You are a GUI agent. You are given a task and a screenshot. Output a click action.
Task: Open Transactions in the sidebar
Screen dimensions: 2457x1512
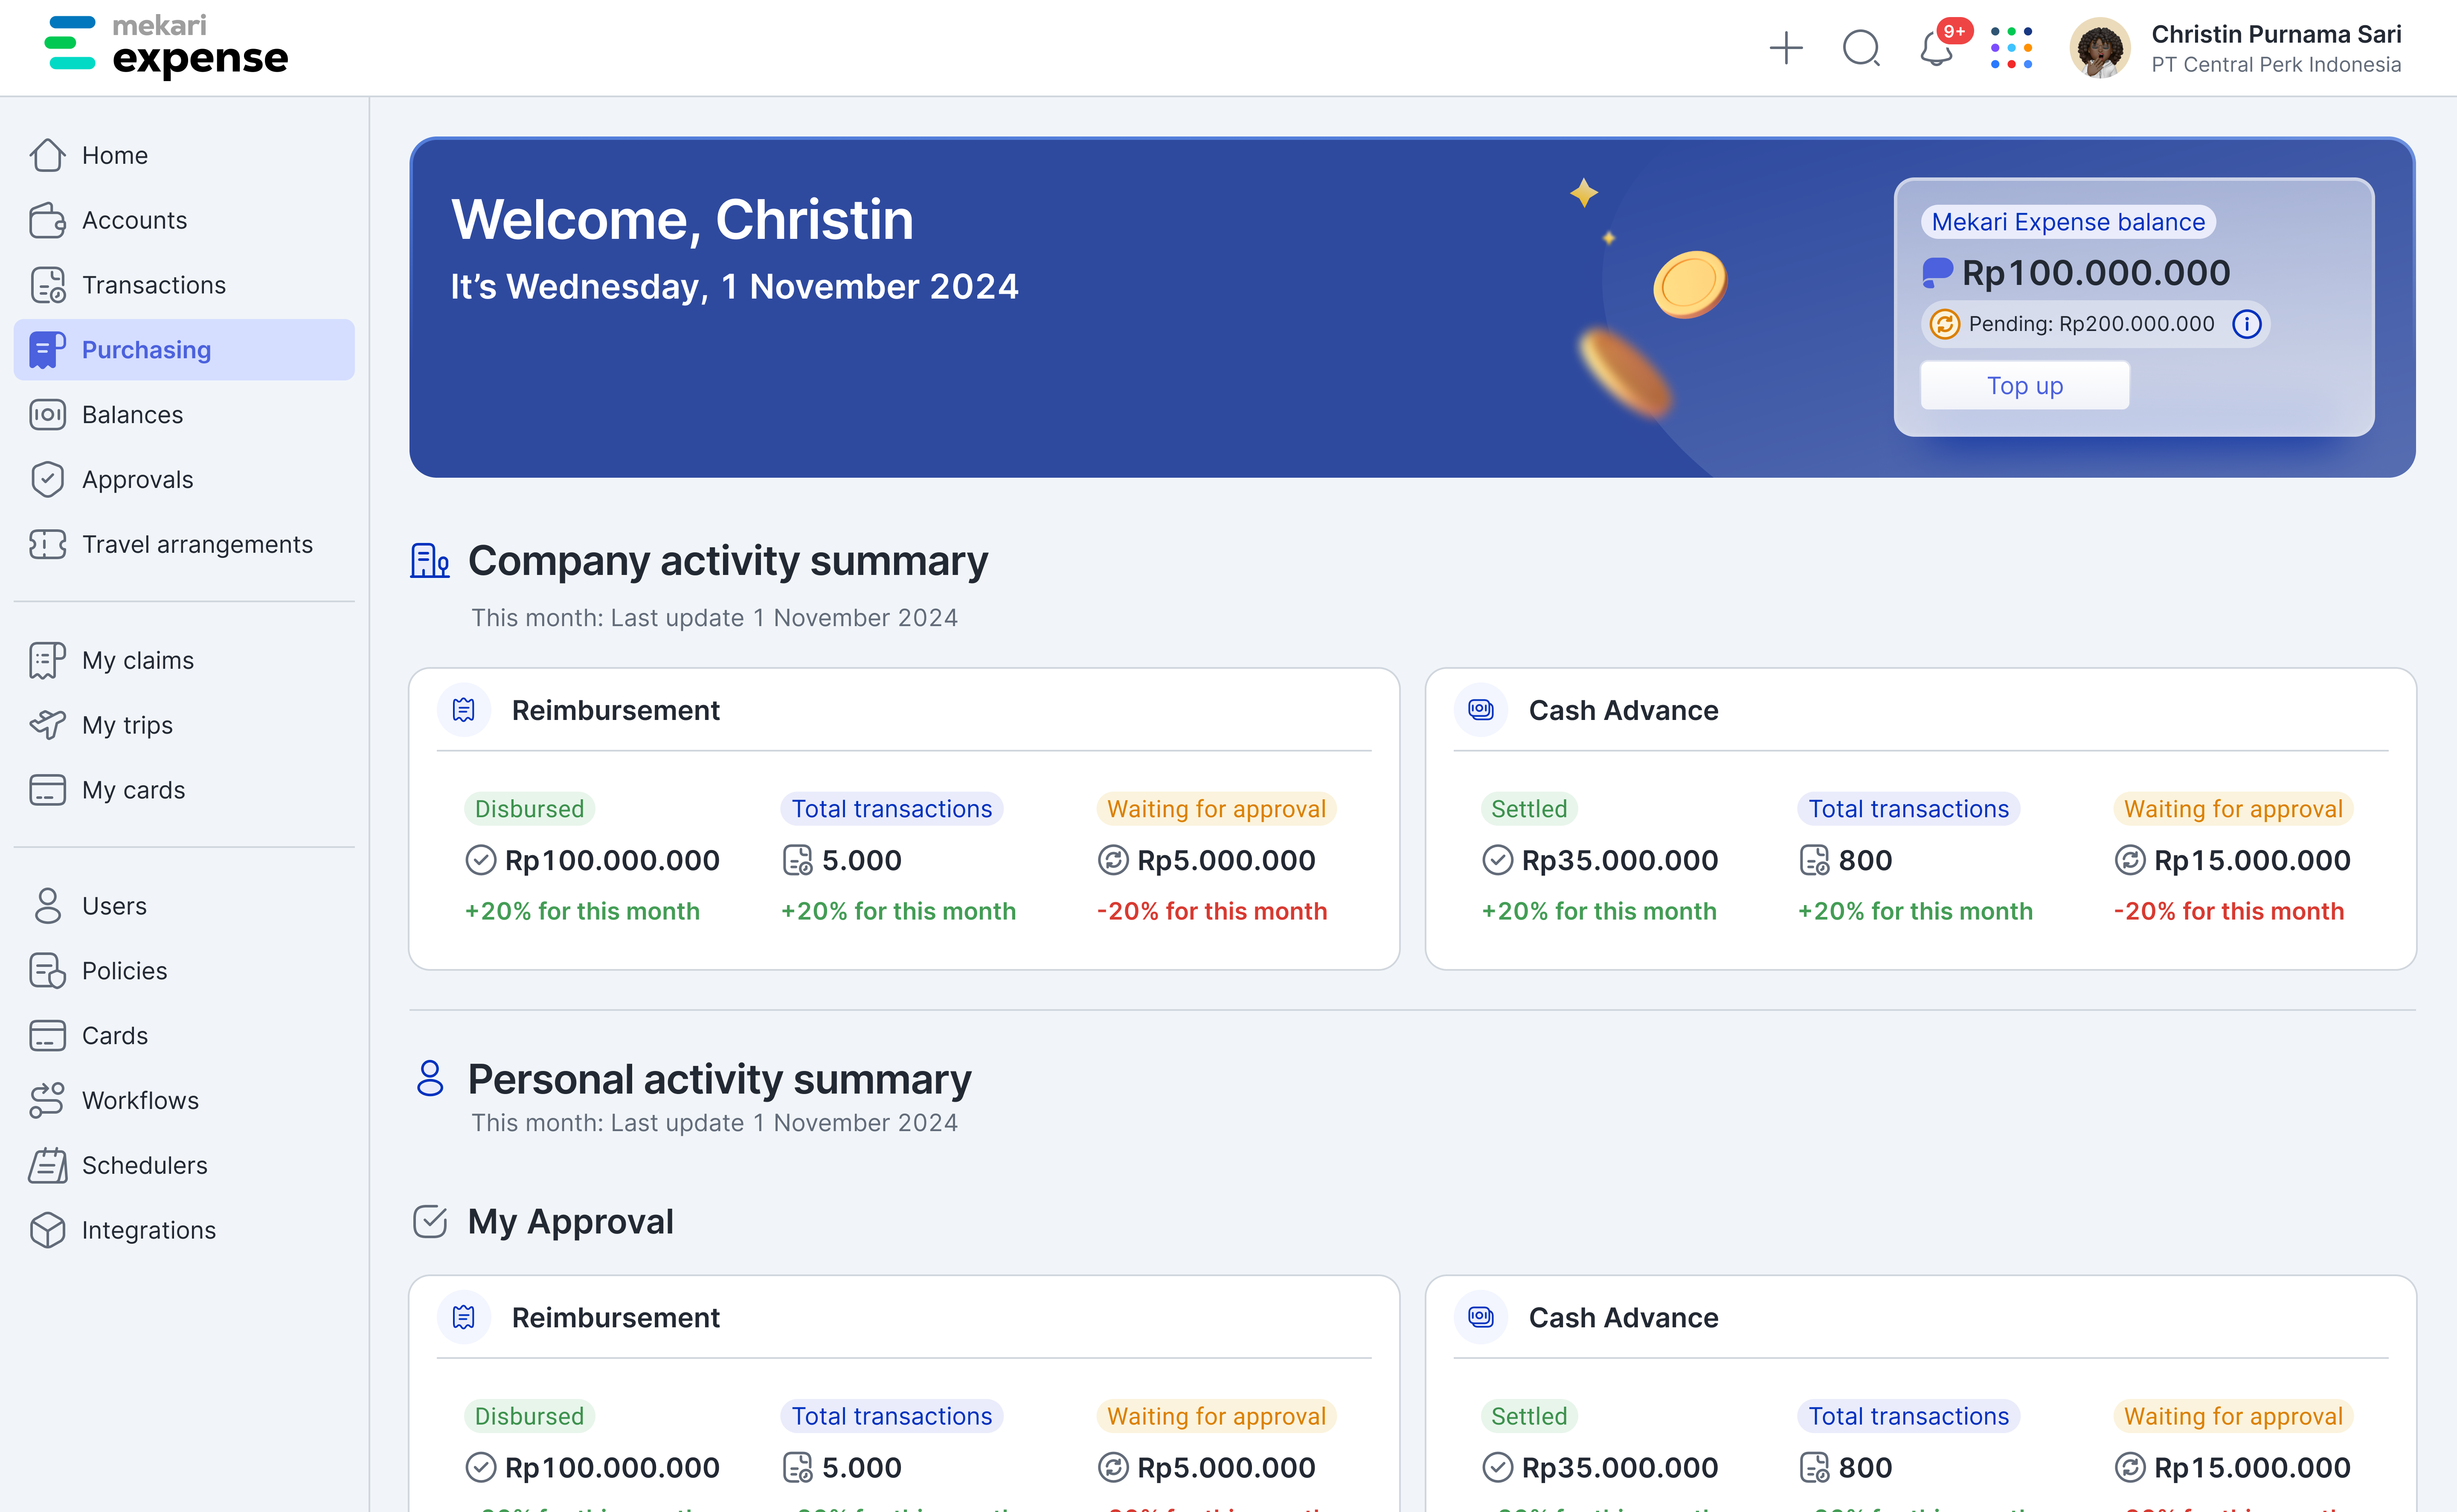pos(154,285)
